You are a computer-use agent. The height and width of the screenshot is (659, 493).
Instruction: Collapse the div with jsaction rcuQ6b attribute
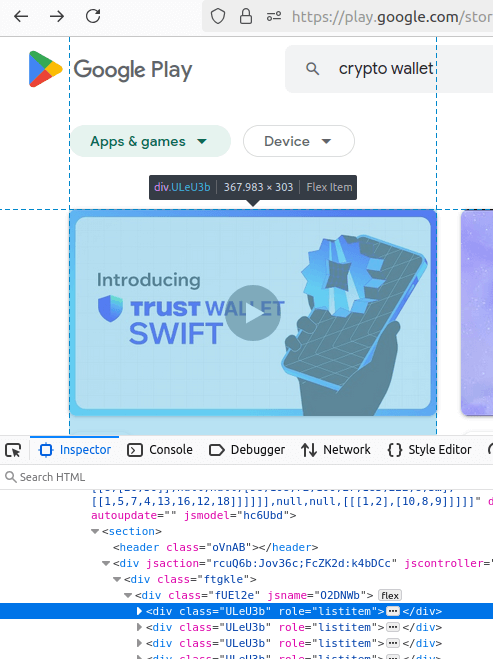[106, 564]
